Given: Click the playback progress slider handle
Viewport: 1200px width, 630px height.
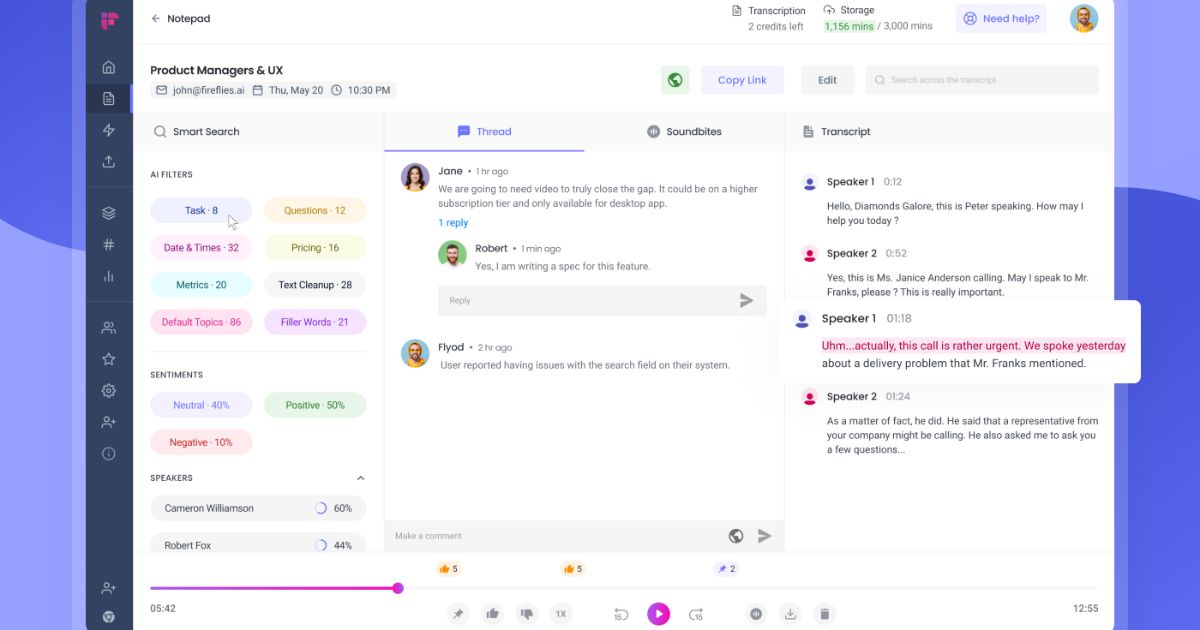Looking at the screenshot, I should coord(398,588).
